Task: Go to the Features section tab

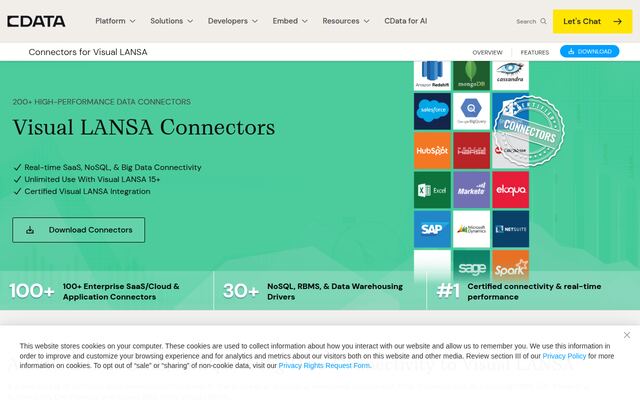Action: coord(535,53)
